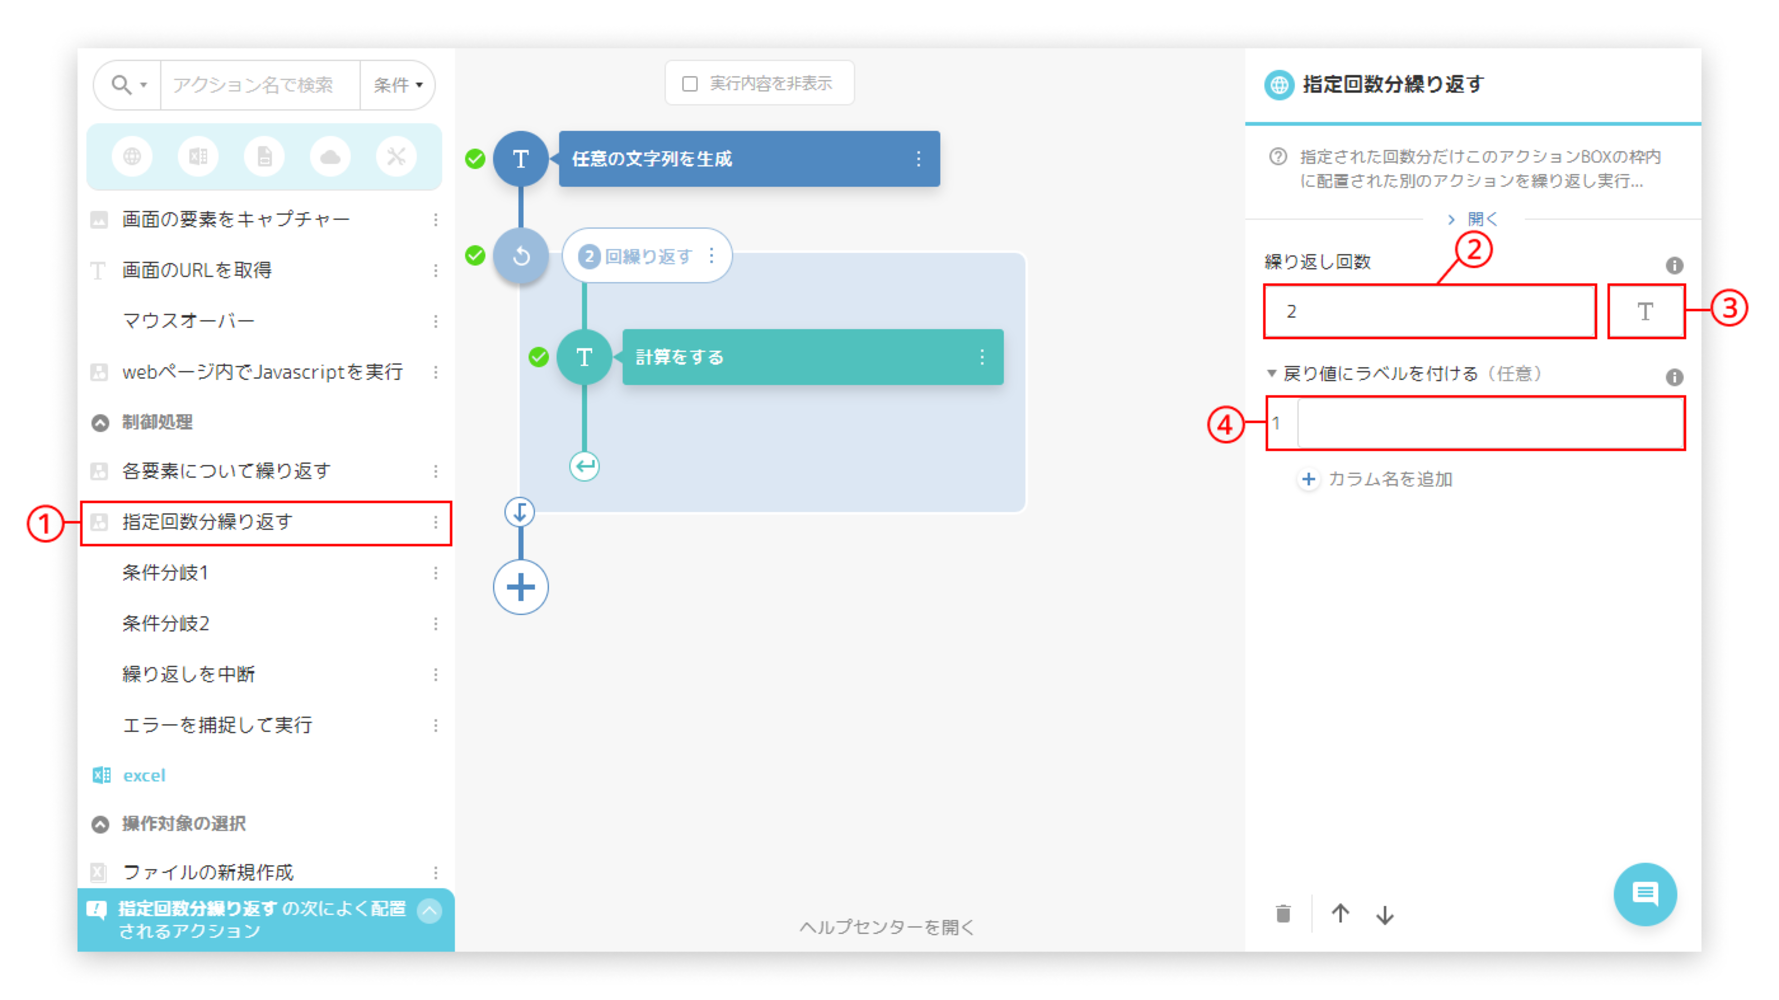Delete action with trash icon
The width and height of the screenshot is (1779, 1000).
click(x=1283, y=914)
